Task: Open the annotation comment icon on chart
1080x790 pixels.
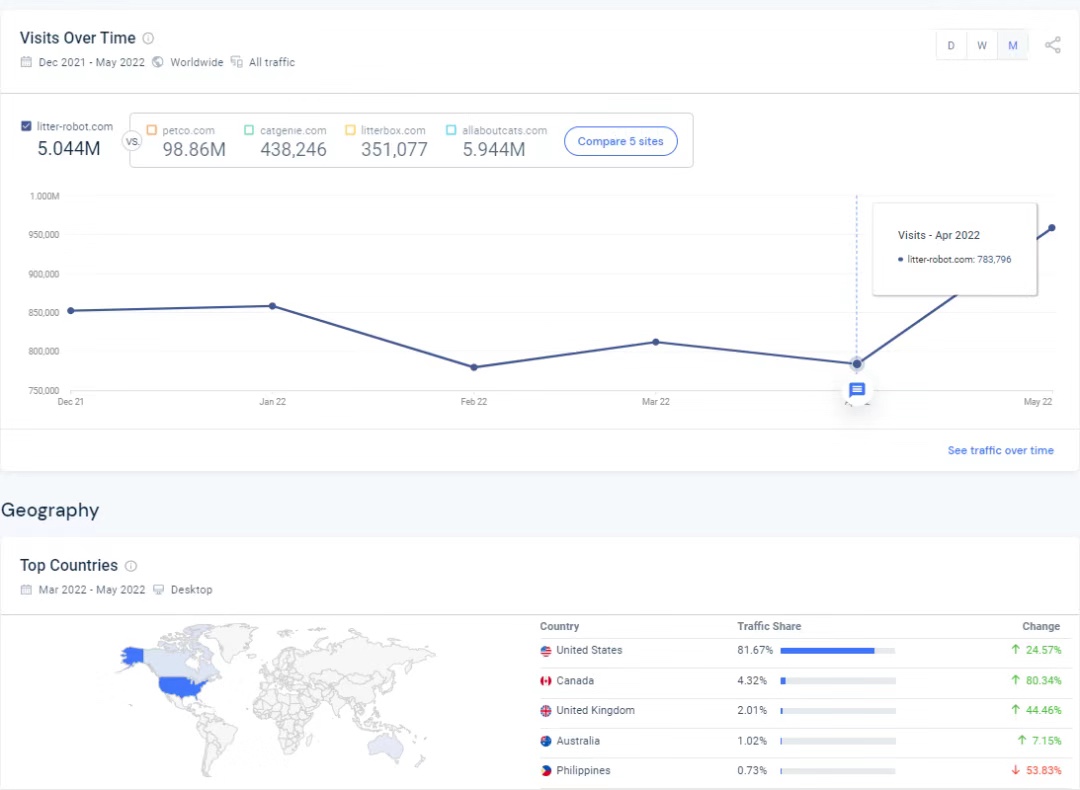Action: pyautogui.click(x=857, y=390)
